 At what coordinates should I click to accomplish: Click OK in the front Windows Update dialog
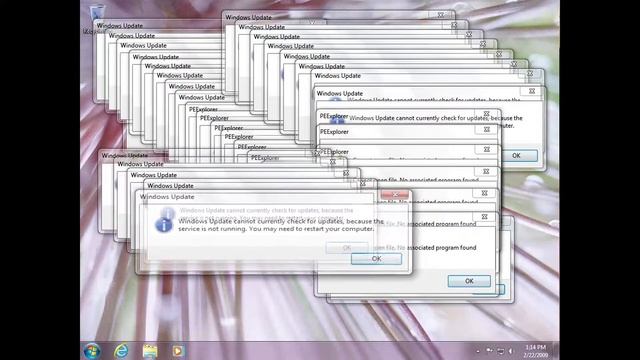tap(376, 258)
